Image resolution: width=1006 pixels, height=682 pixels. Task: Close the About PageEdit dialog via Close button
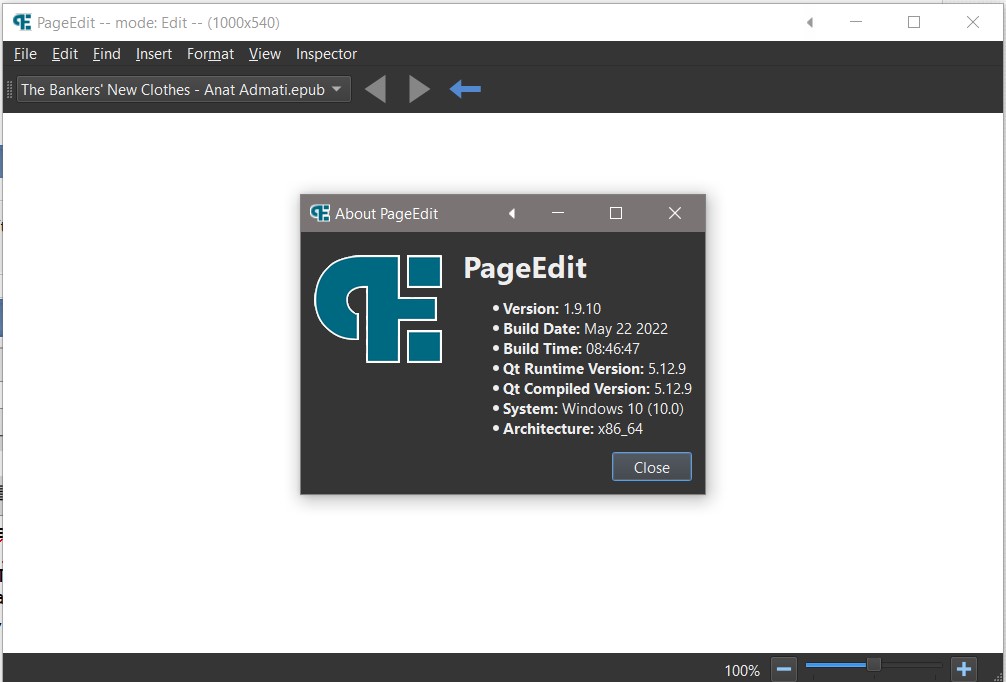coord(652,467)
